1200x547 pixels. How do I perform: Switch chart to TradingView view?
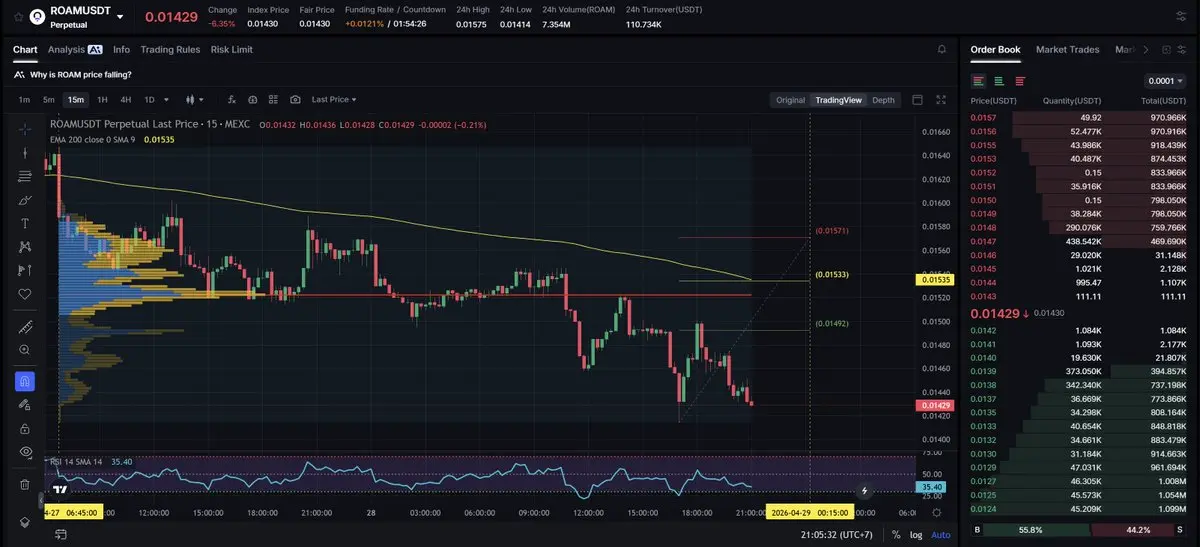click(x=838, y=100)
